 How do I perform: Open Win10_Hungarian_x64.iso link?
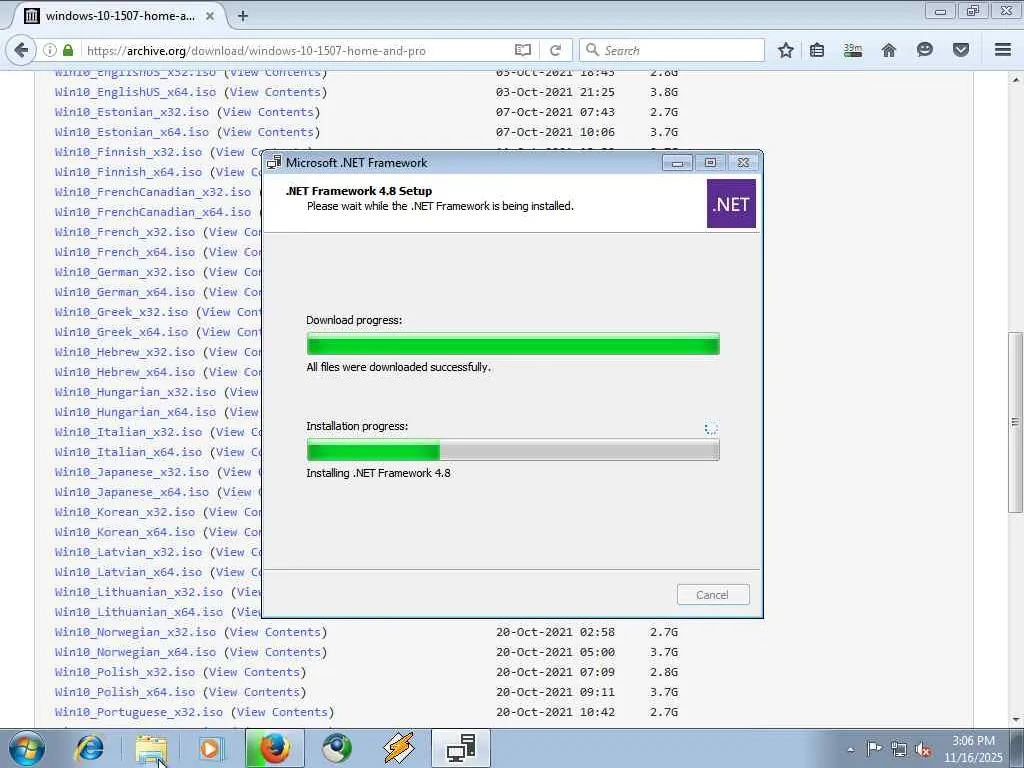[x=135, y=412]
